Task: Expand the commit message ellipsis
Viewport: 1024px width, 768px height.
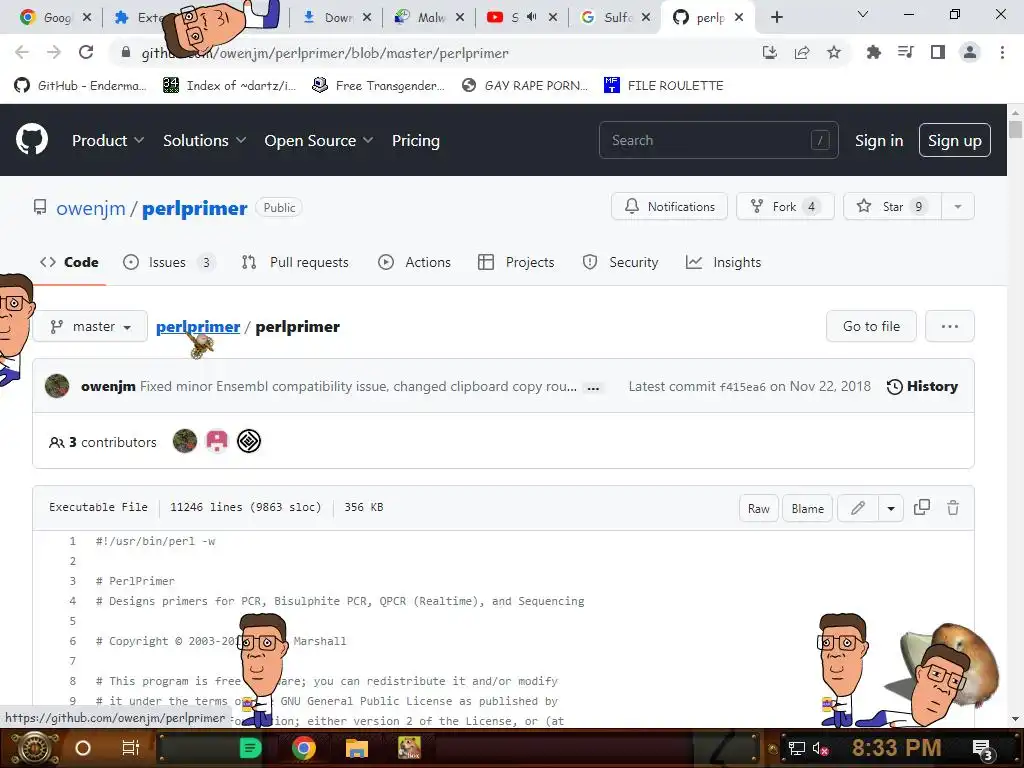Action: coord(593,388)
